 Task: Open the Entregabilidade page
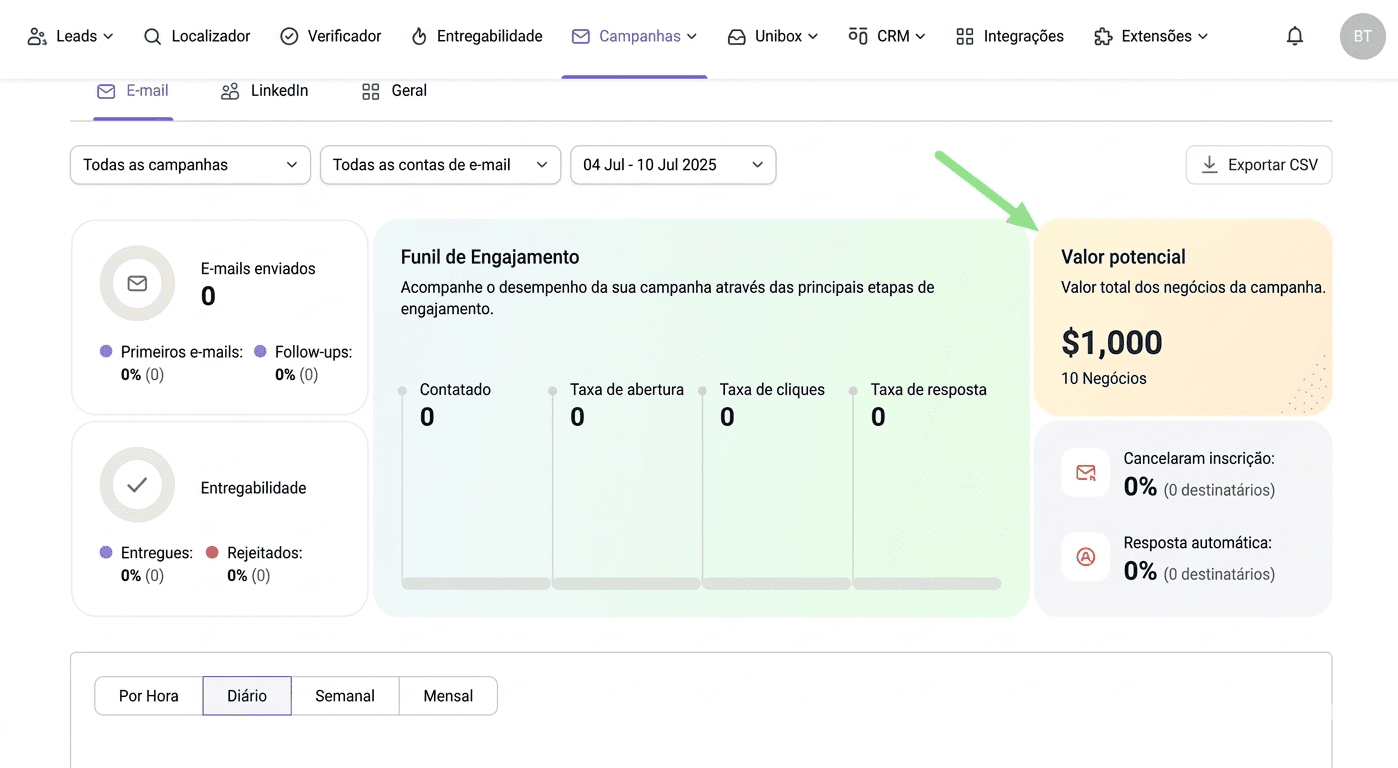pyautogui.click(x=477, y=36)
